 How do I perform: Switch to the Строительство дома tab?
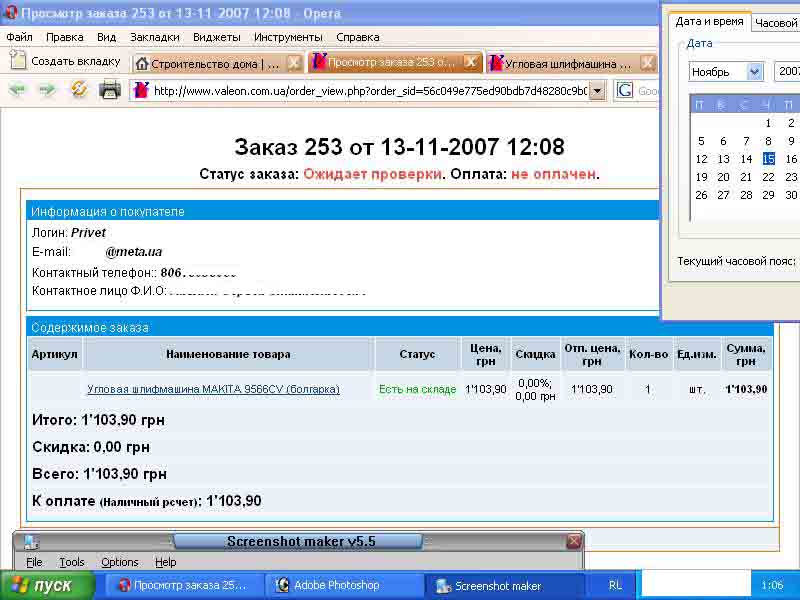[215, 64]
